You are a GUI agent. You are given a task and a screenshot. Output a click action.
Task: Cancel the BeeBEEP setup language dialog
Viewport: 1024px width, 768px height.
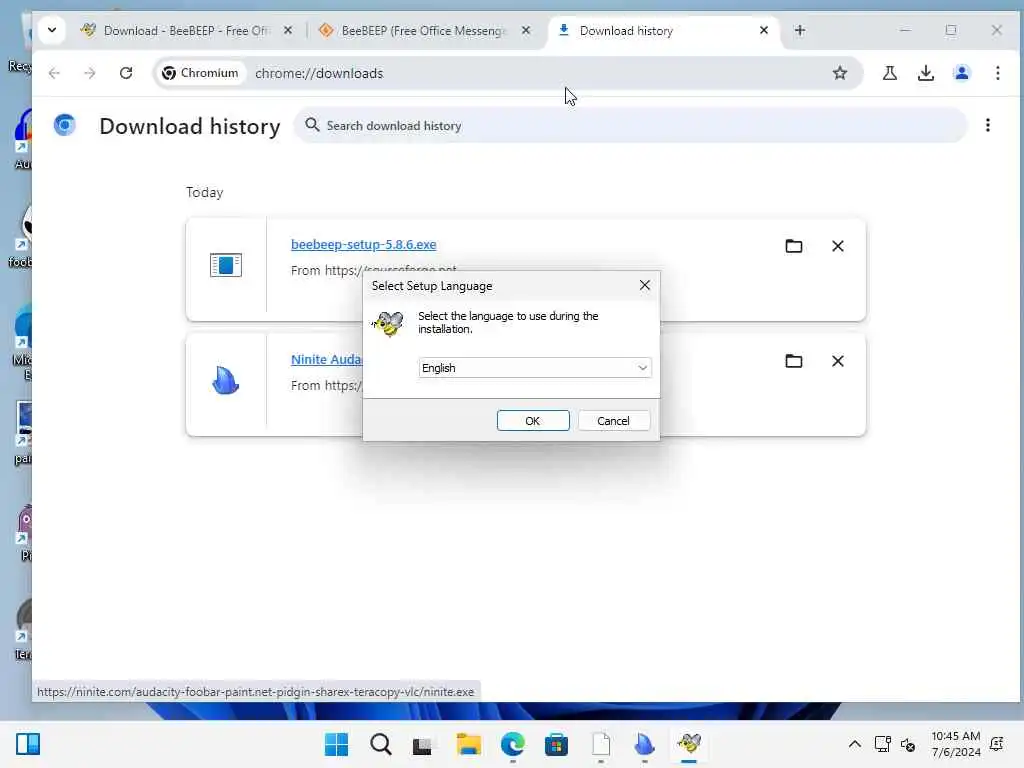(613, 421)
